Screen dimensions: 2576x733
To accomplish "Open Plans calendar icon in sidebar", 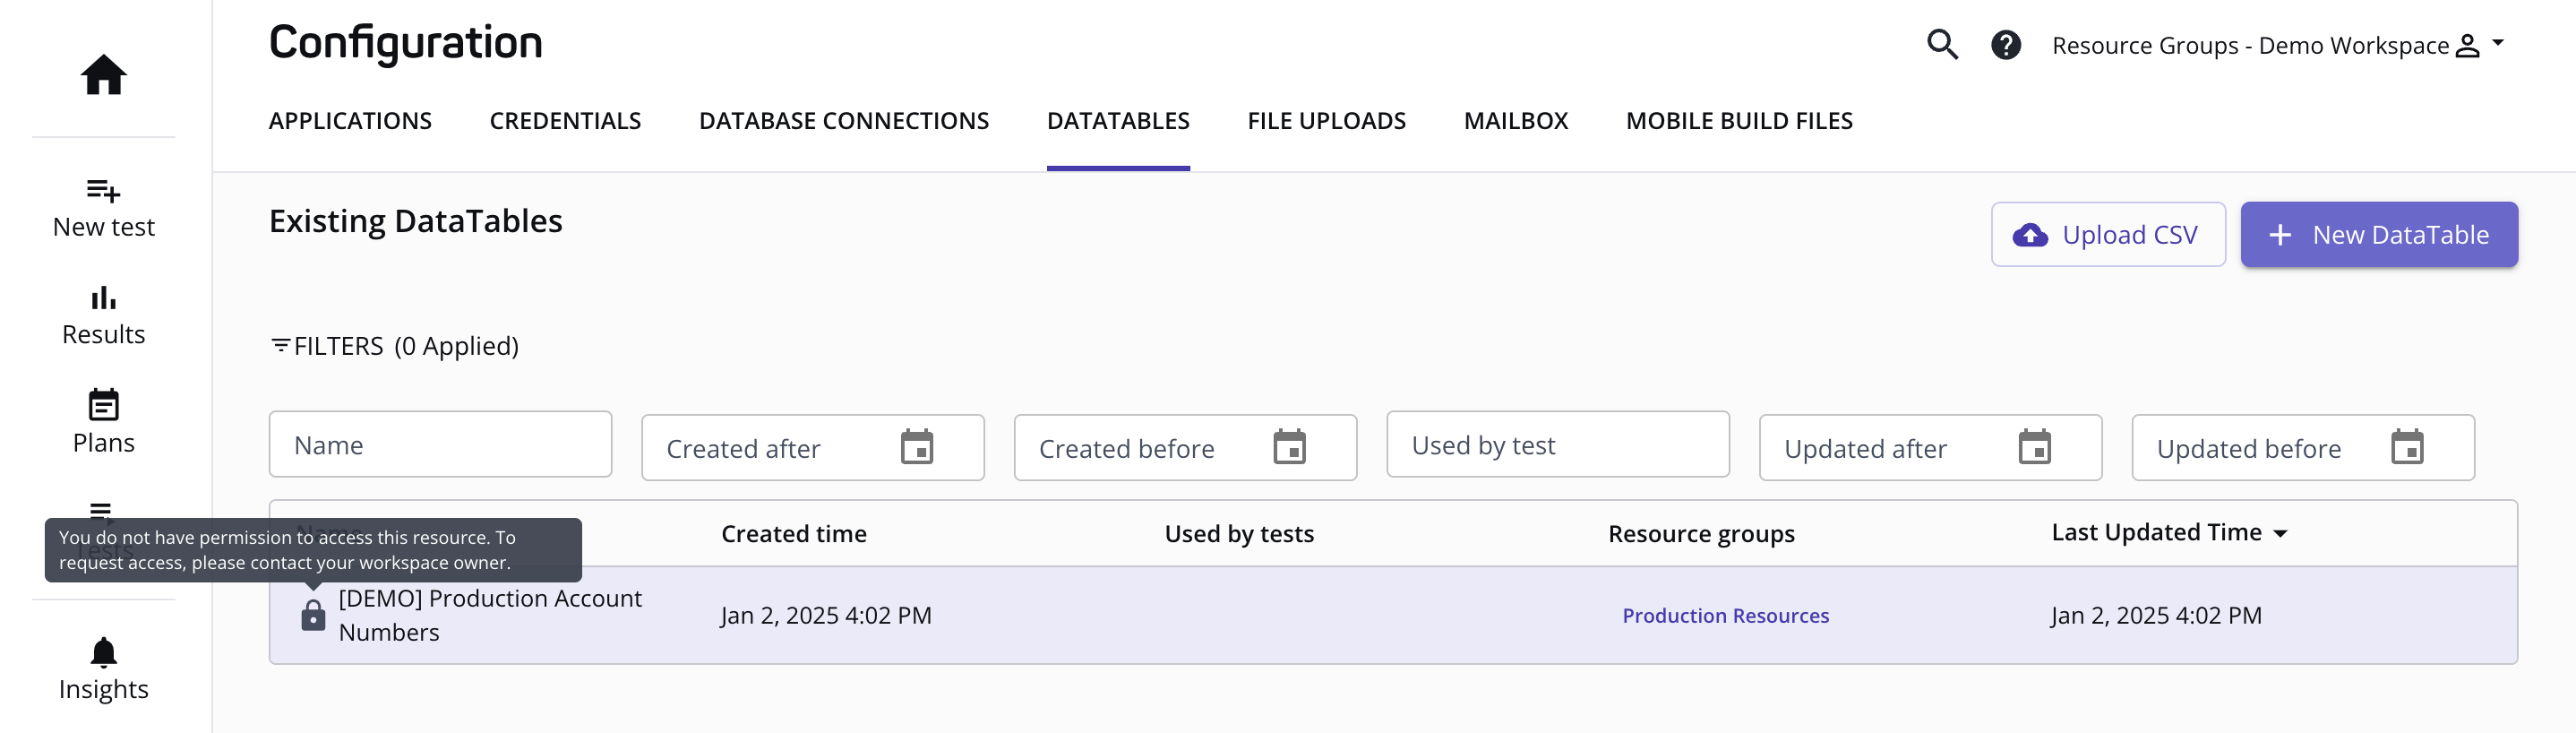I will pyautogui.click(x=103, y=405).
